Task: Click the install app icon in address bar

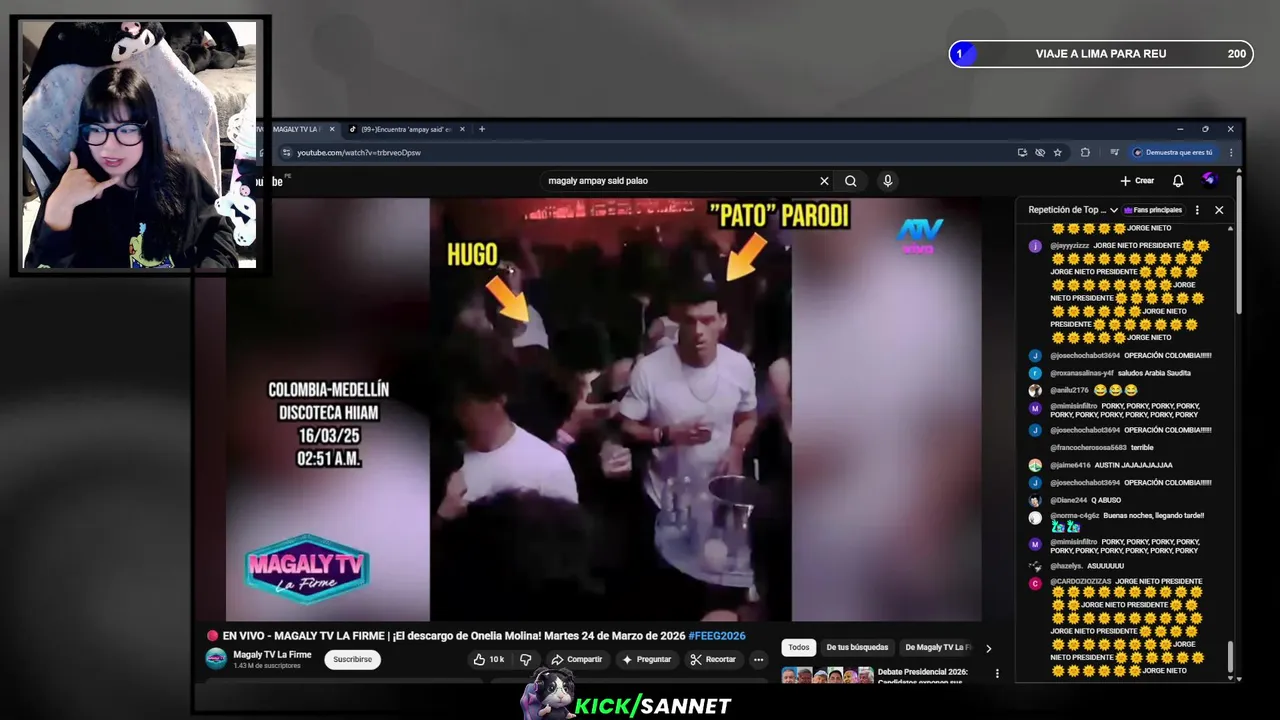Action: [x=1022, y=153]
